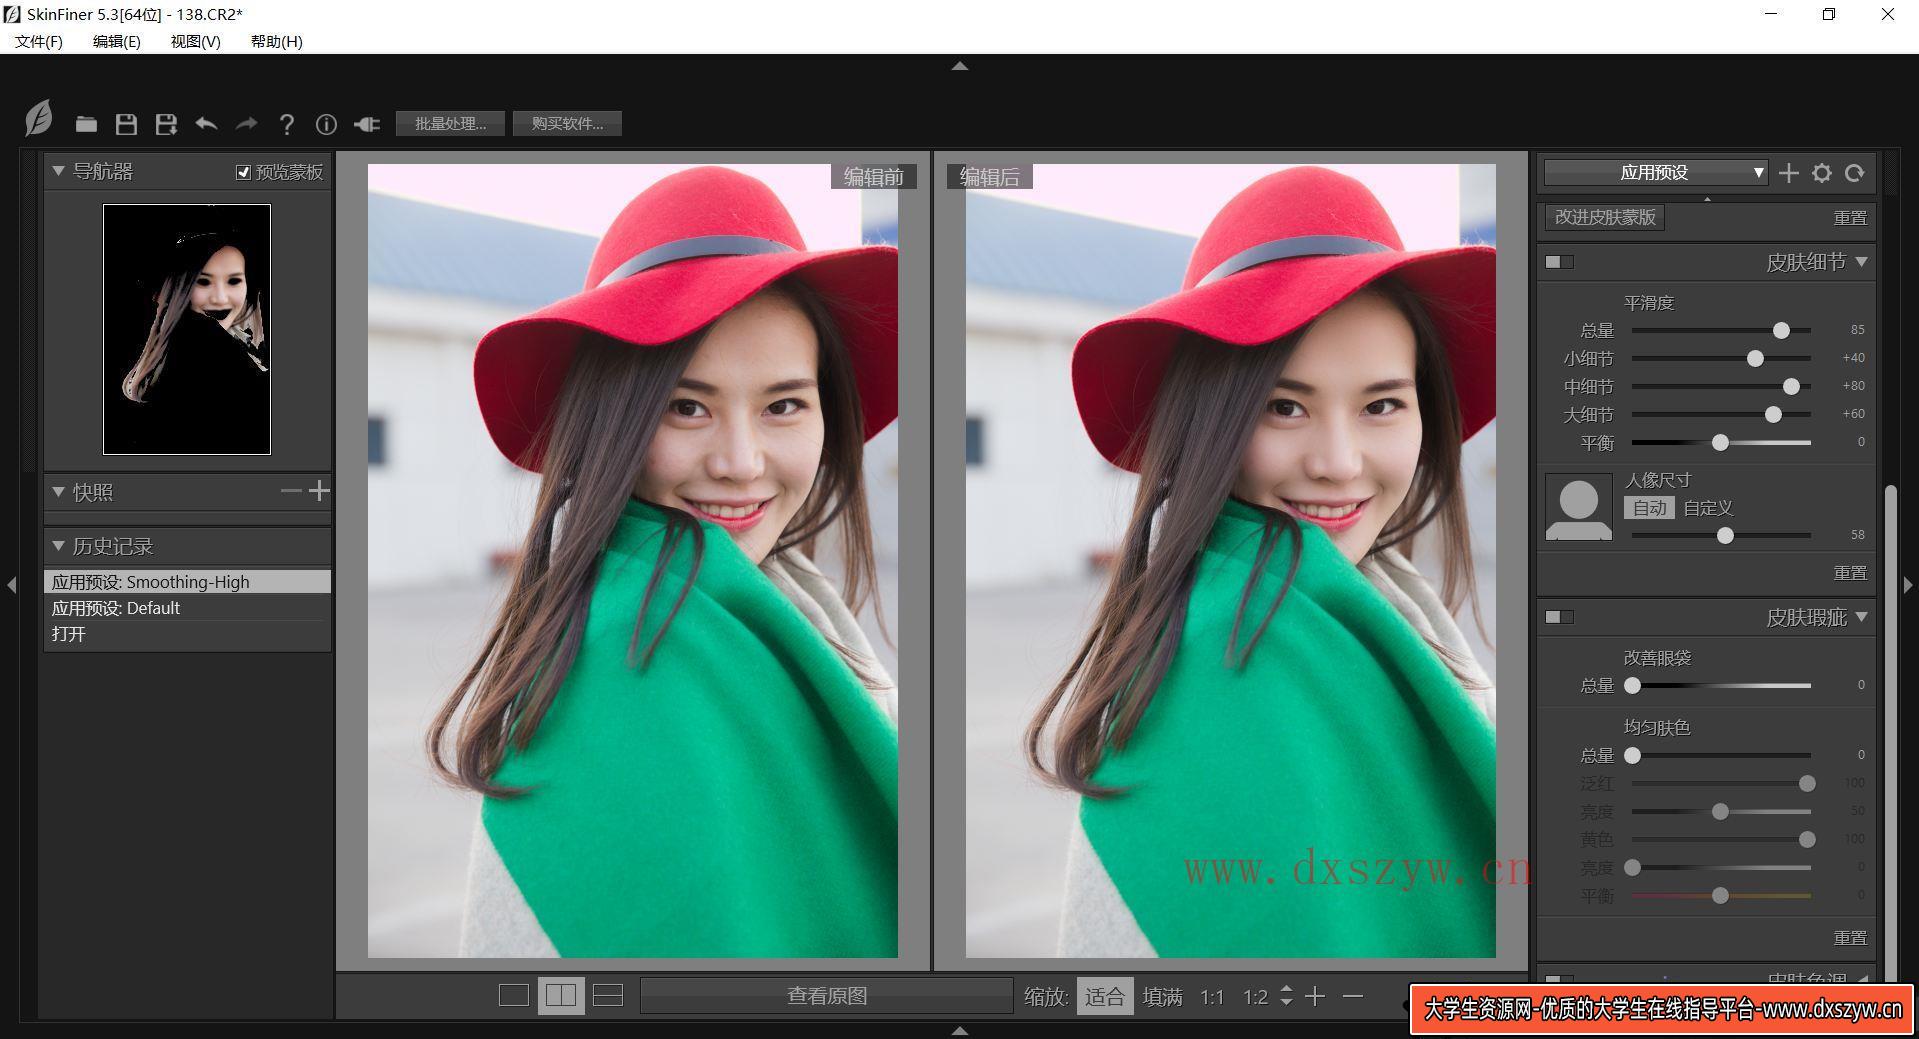Reset the 皮肤细节 section with 重置
This screenshot has width=1919, height=1039.
coord(1850,573)
